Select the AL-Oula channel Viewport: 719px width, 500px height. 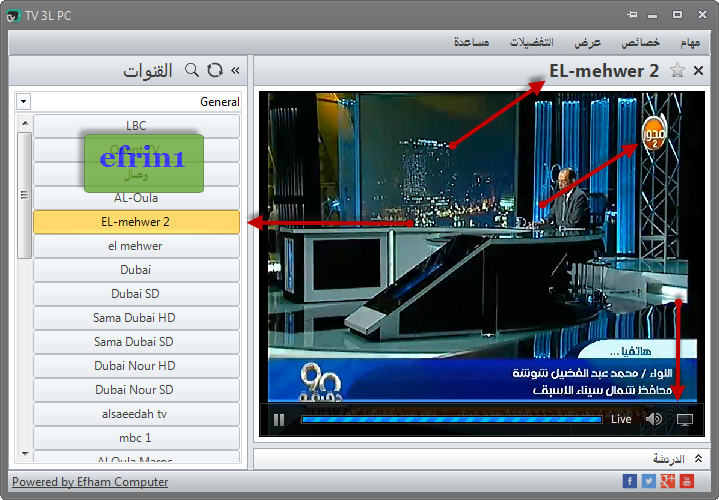136,198
